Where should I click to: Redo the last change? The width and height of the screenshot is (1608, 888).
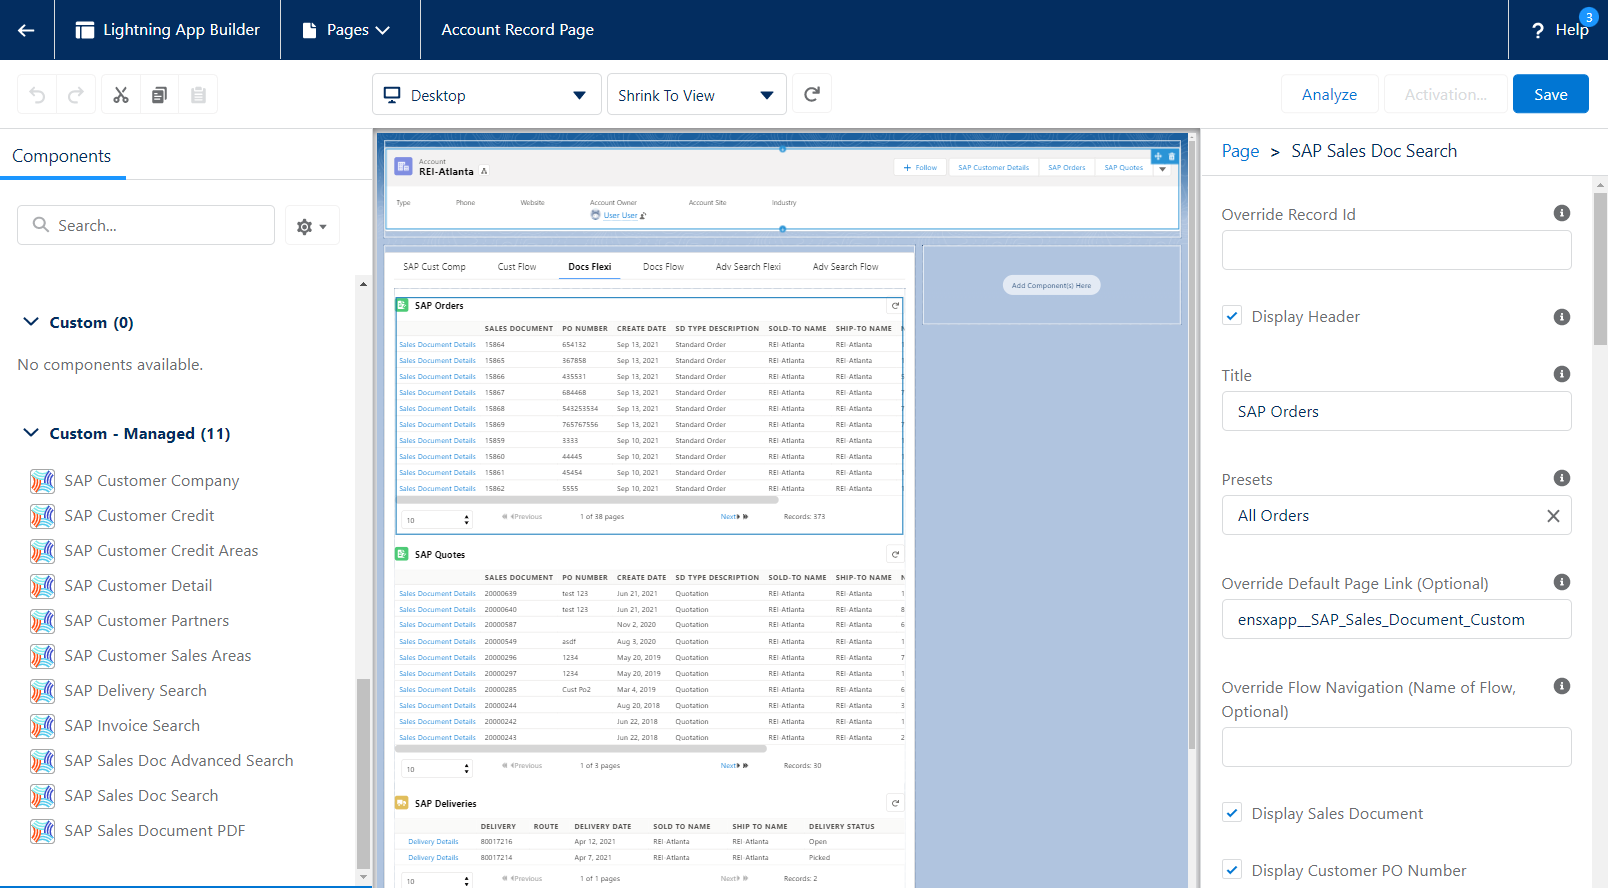pyautogui.click(x=76, y=95)
